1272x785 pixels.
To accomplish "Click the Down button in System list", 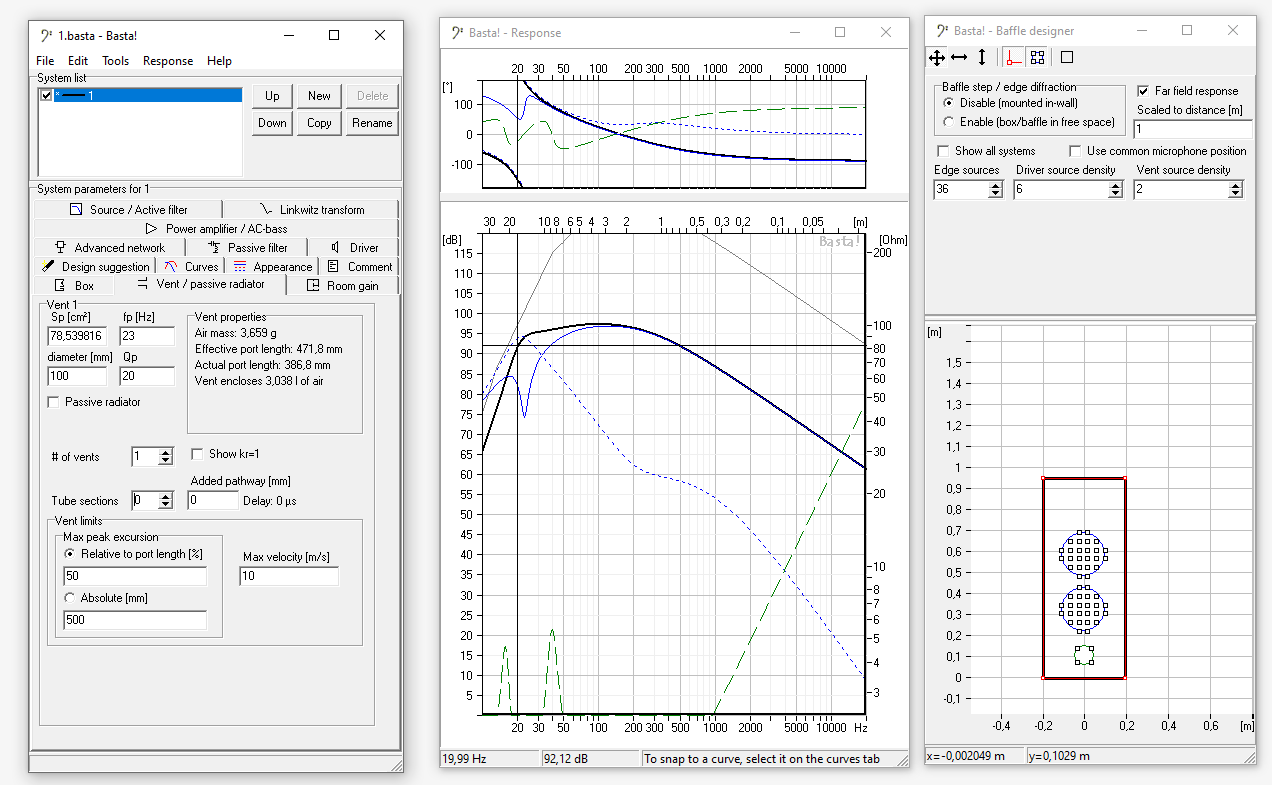I will coord(272,123).
